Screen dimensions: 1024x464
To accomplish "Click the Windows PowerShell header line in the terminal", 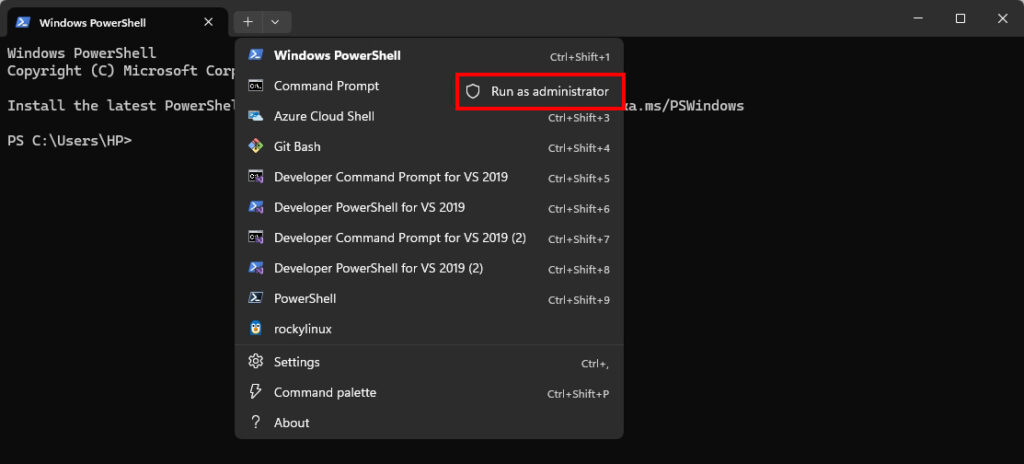I will tap(82, 54).
